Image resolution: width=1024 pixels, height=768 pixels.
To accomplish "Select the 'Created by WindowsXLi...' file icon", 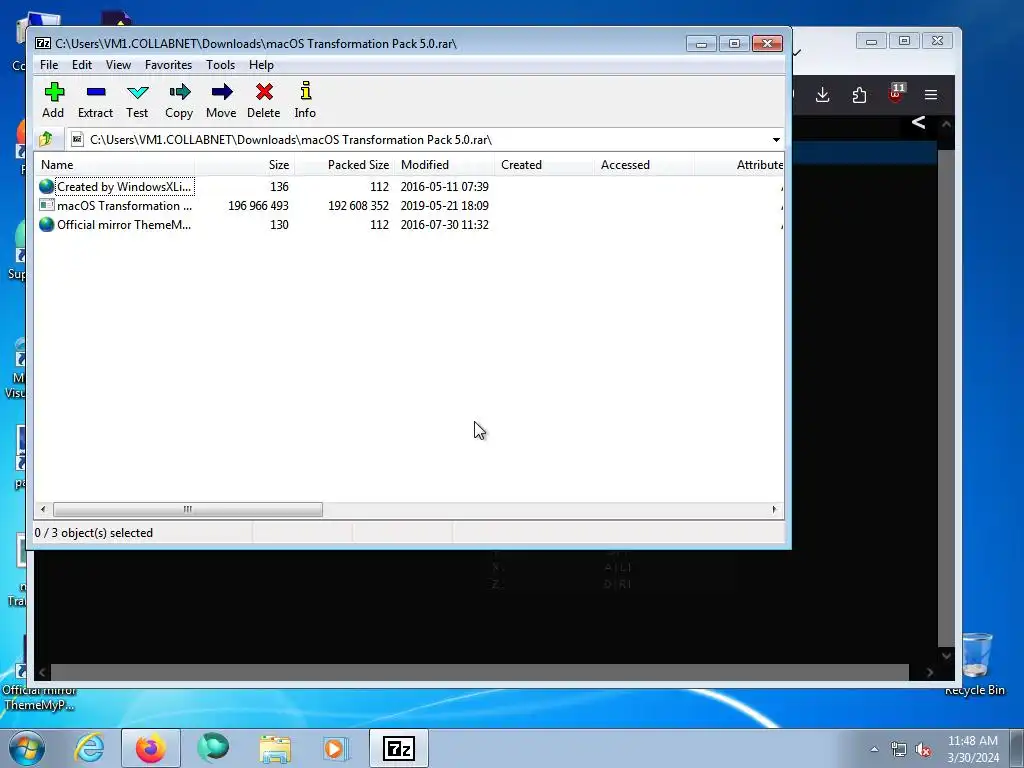I will tap(46, 187).
